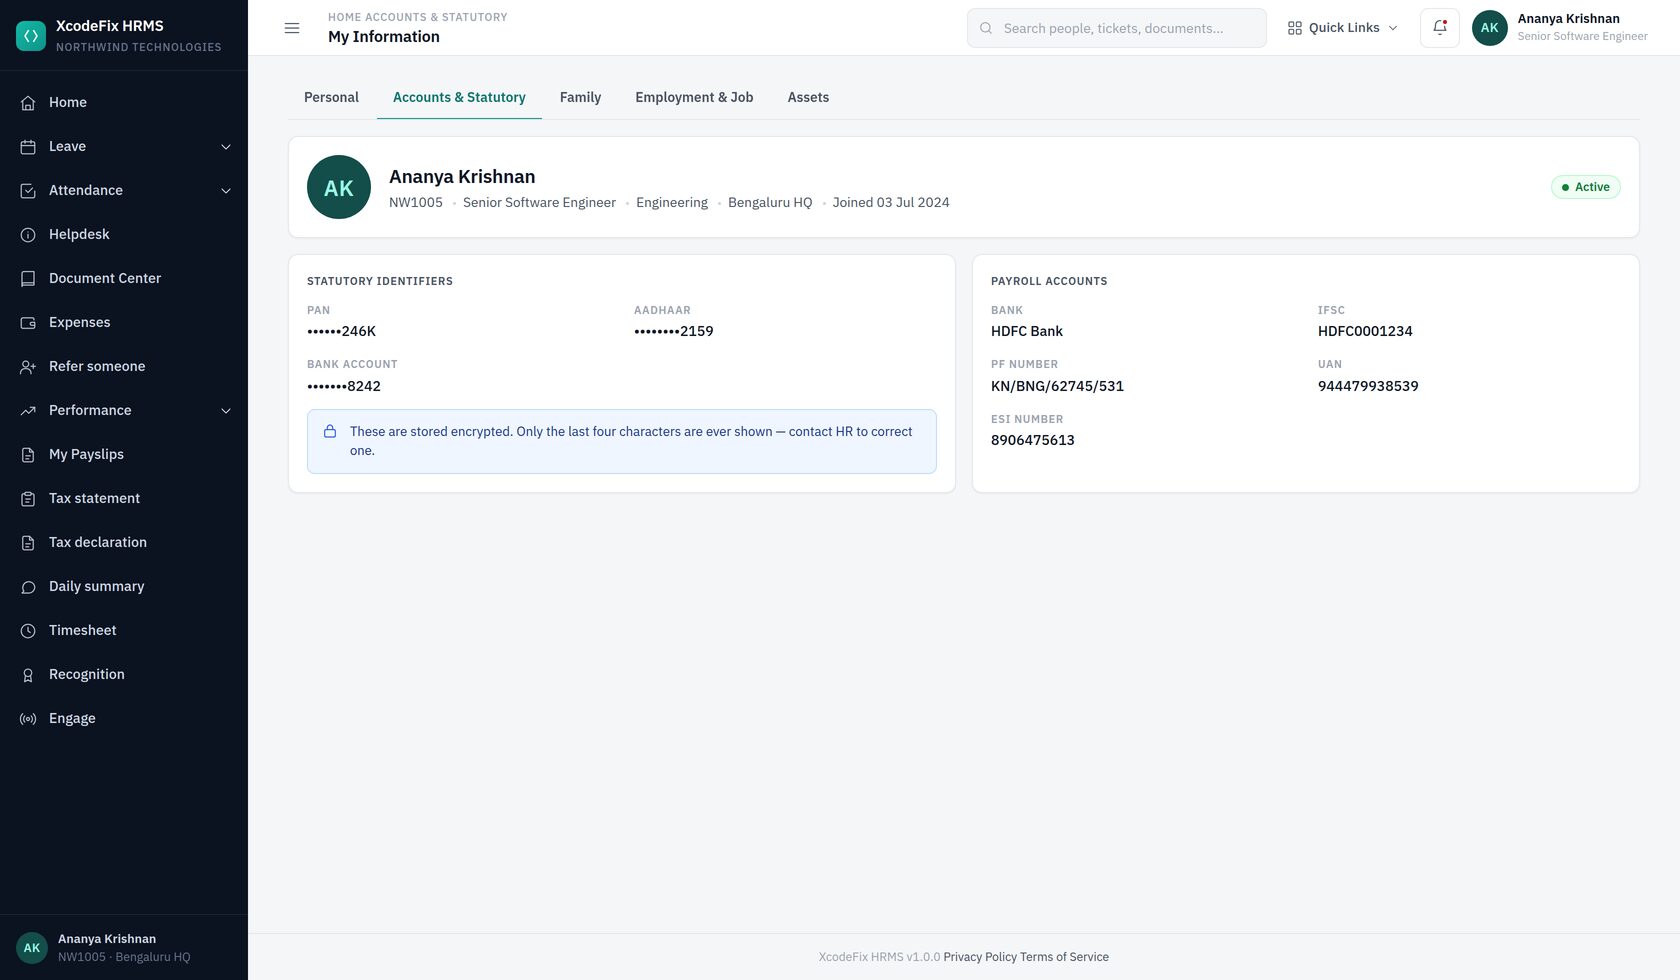This screenshot has height=980, width=1680.
Task: Click the Tax statement clipboard icon
Action: 28,499
